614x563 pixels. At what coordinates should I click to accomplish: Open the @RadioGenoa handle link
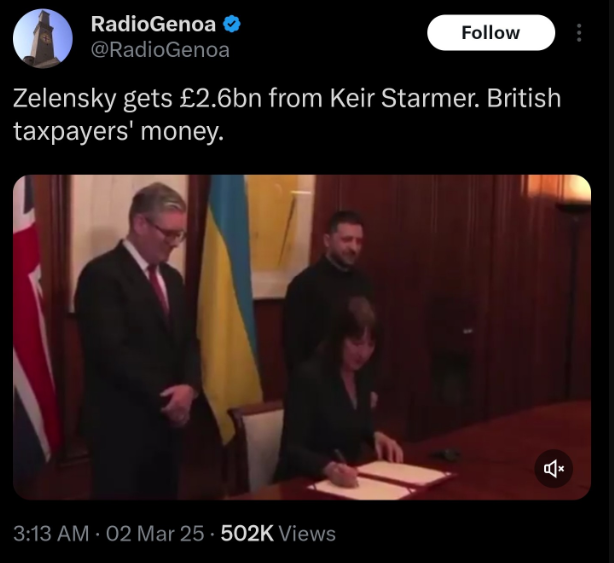point(160,50)
